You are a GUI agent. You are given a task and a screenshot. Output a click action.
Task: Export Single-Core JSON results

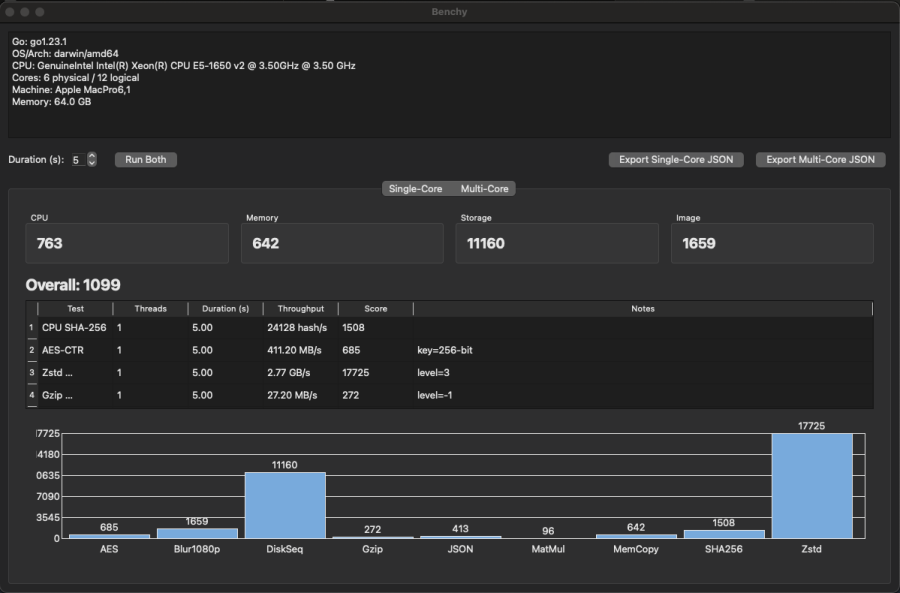(x=676, y=159)
